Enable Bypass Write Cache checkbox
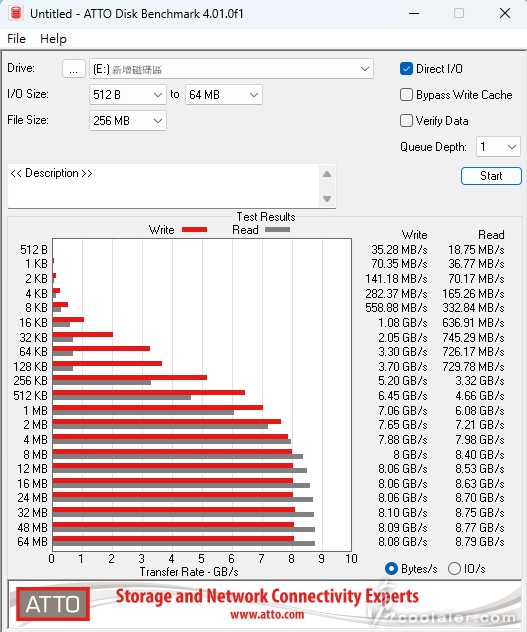Viewport: 527px width, 632px height. click(x=406, y=95)
